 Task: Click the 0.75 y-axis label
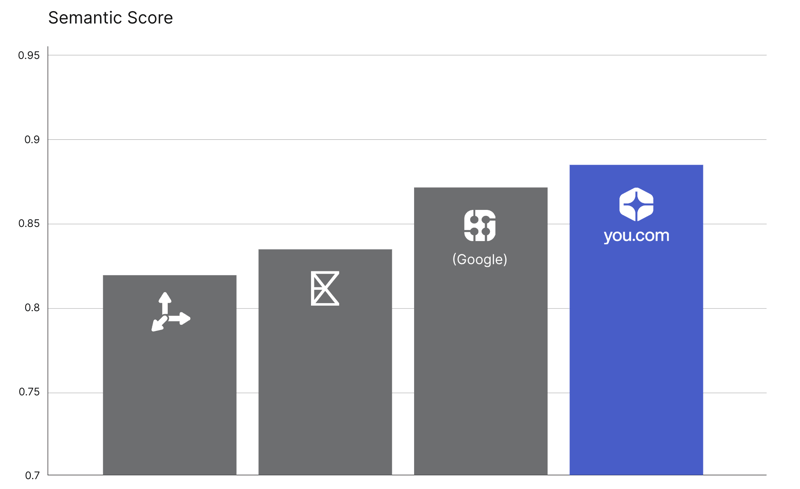[x=29, y=392]
